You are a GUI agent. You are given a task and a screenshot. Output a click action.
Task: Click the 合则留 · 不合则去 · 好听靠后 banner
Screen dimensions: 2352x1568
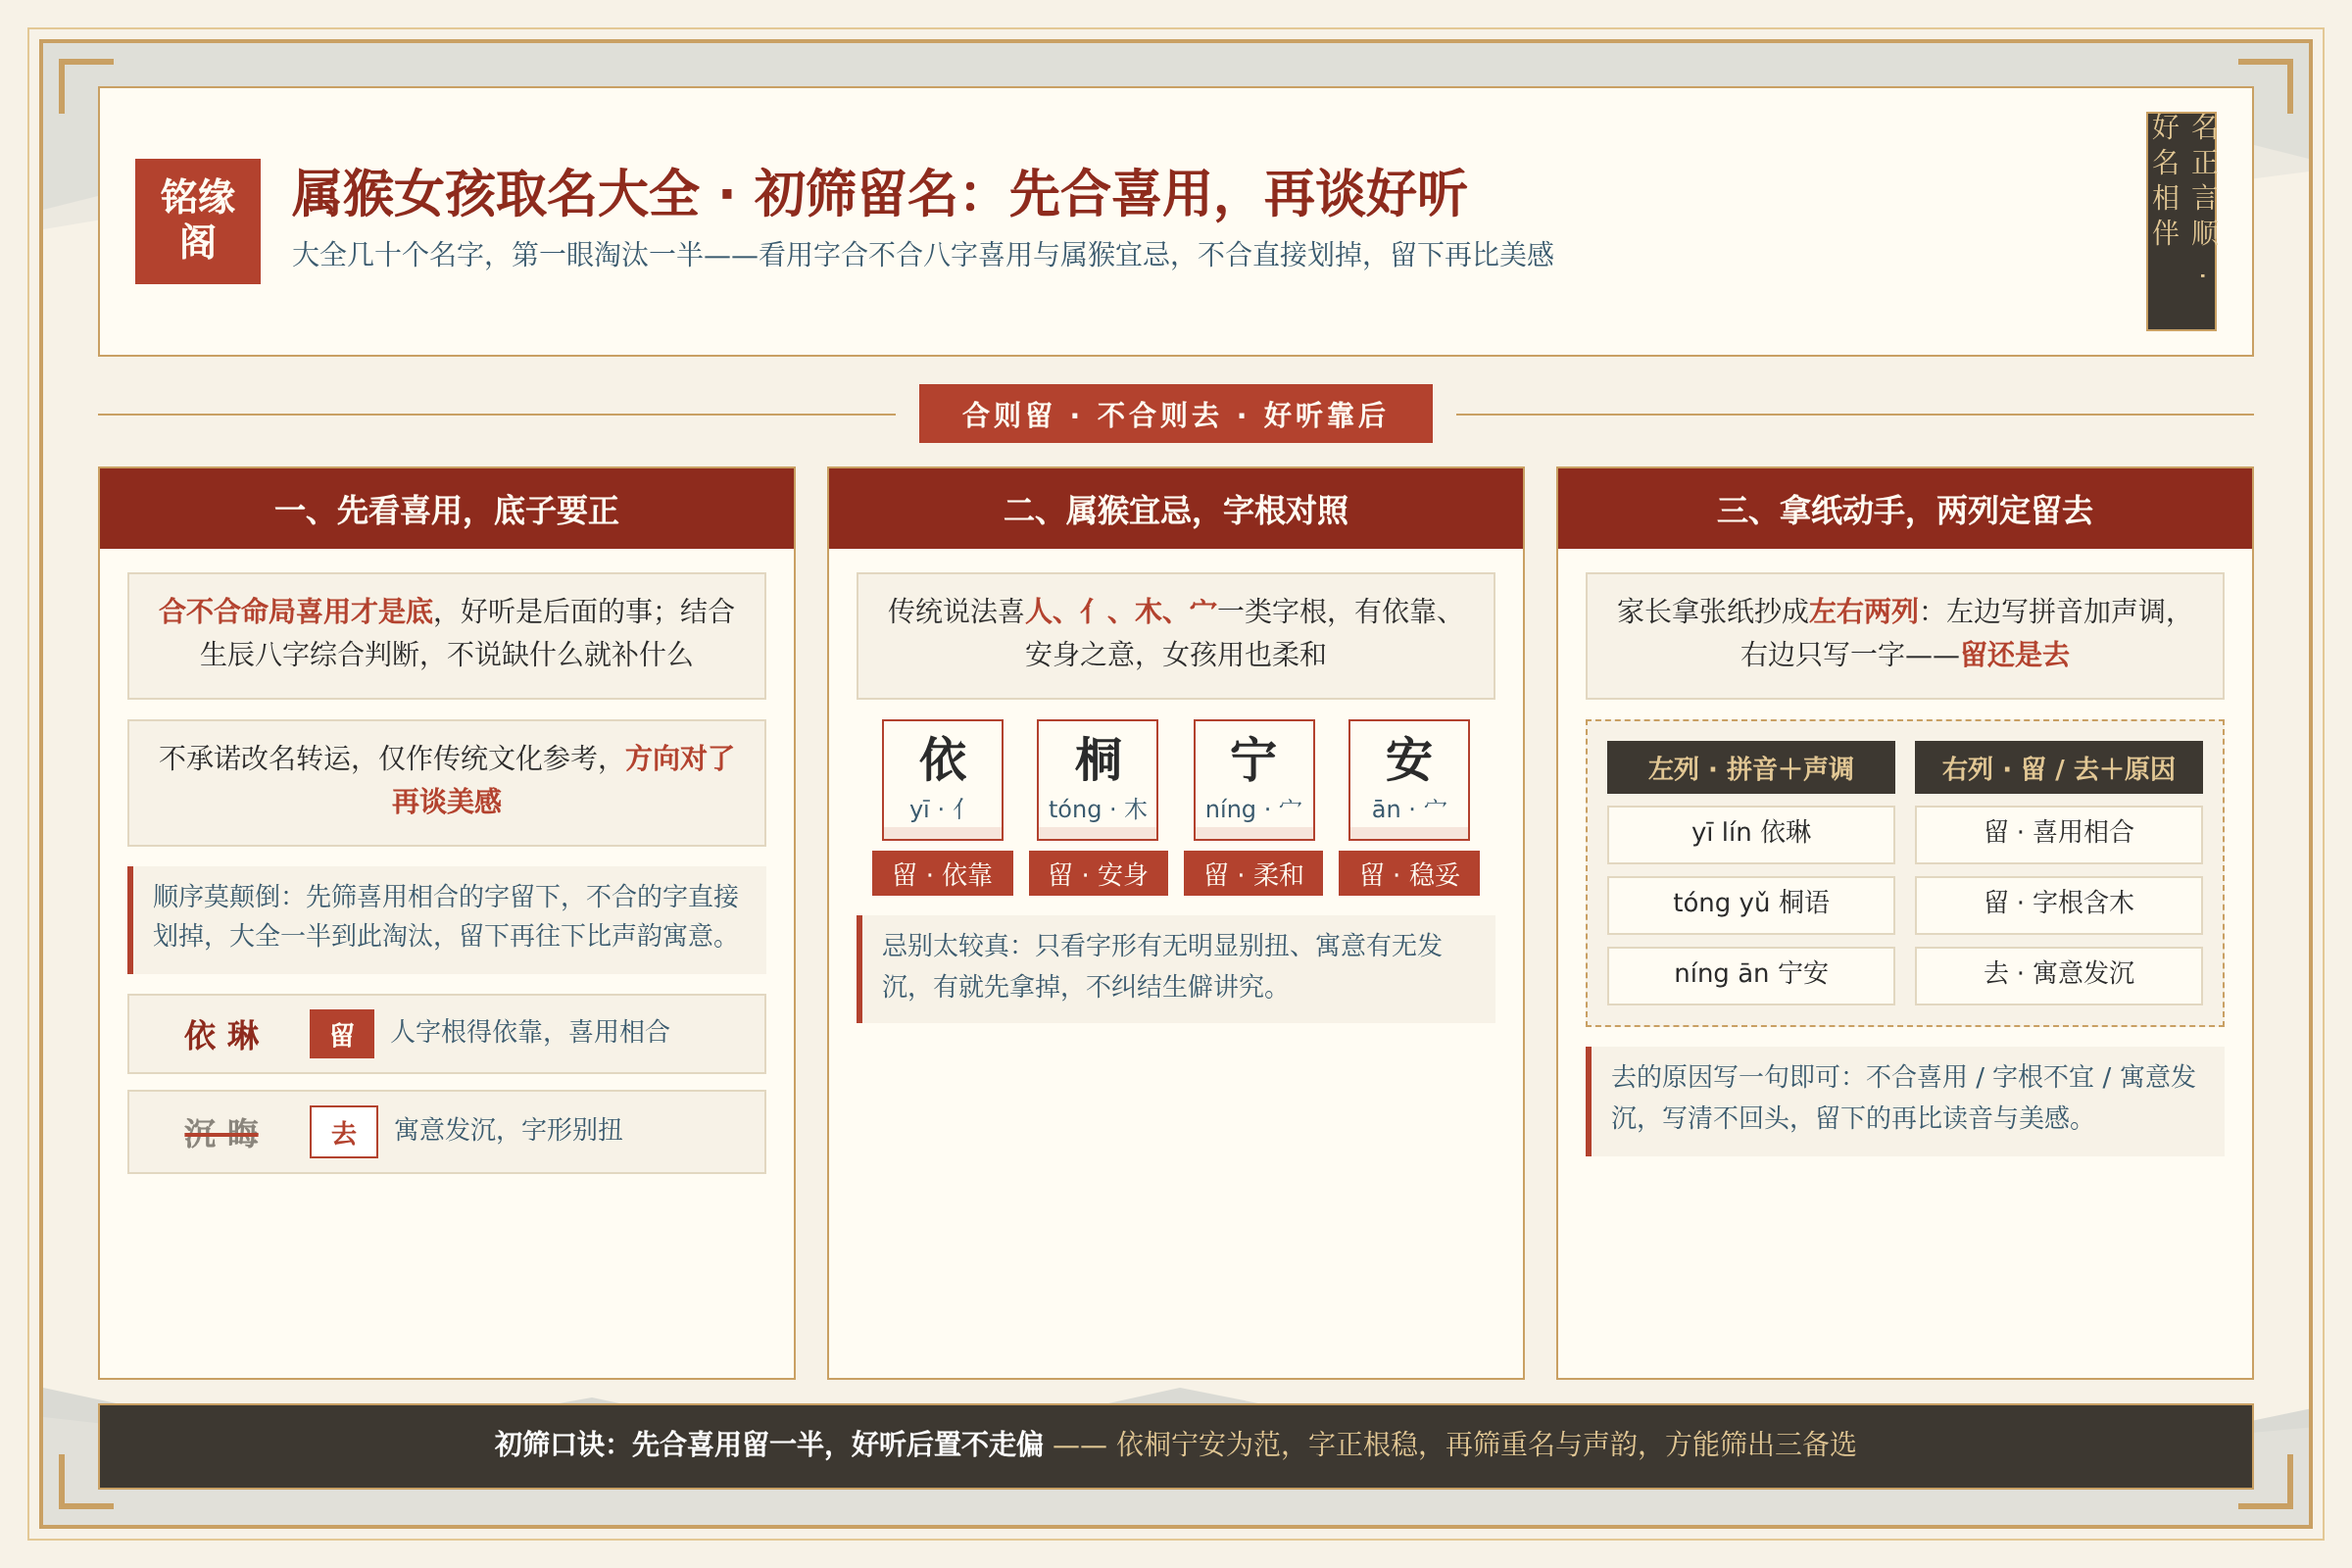coord(1176,414)
